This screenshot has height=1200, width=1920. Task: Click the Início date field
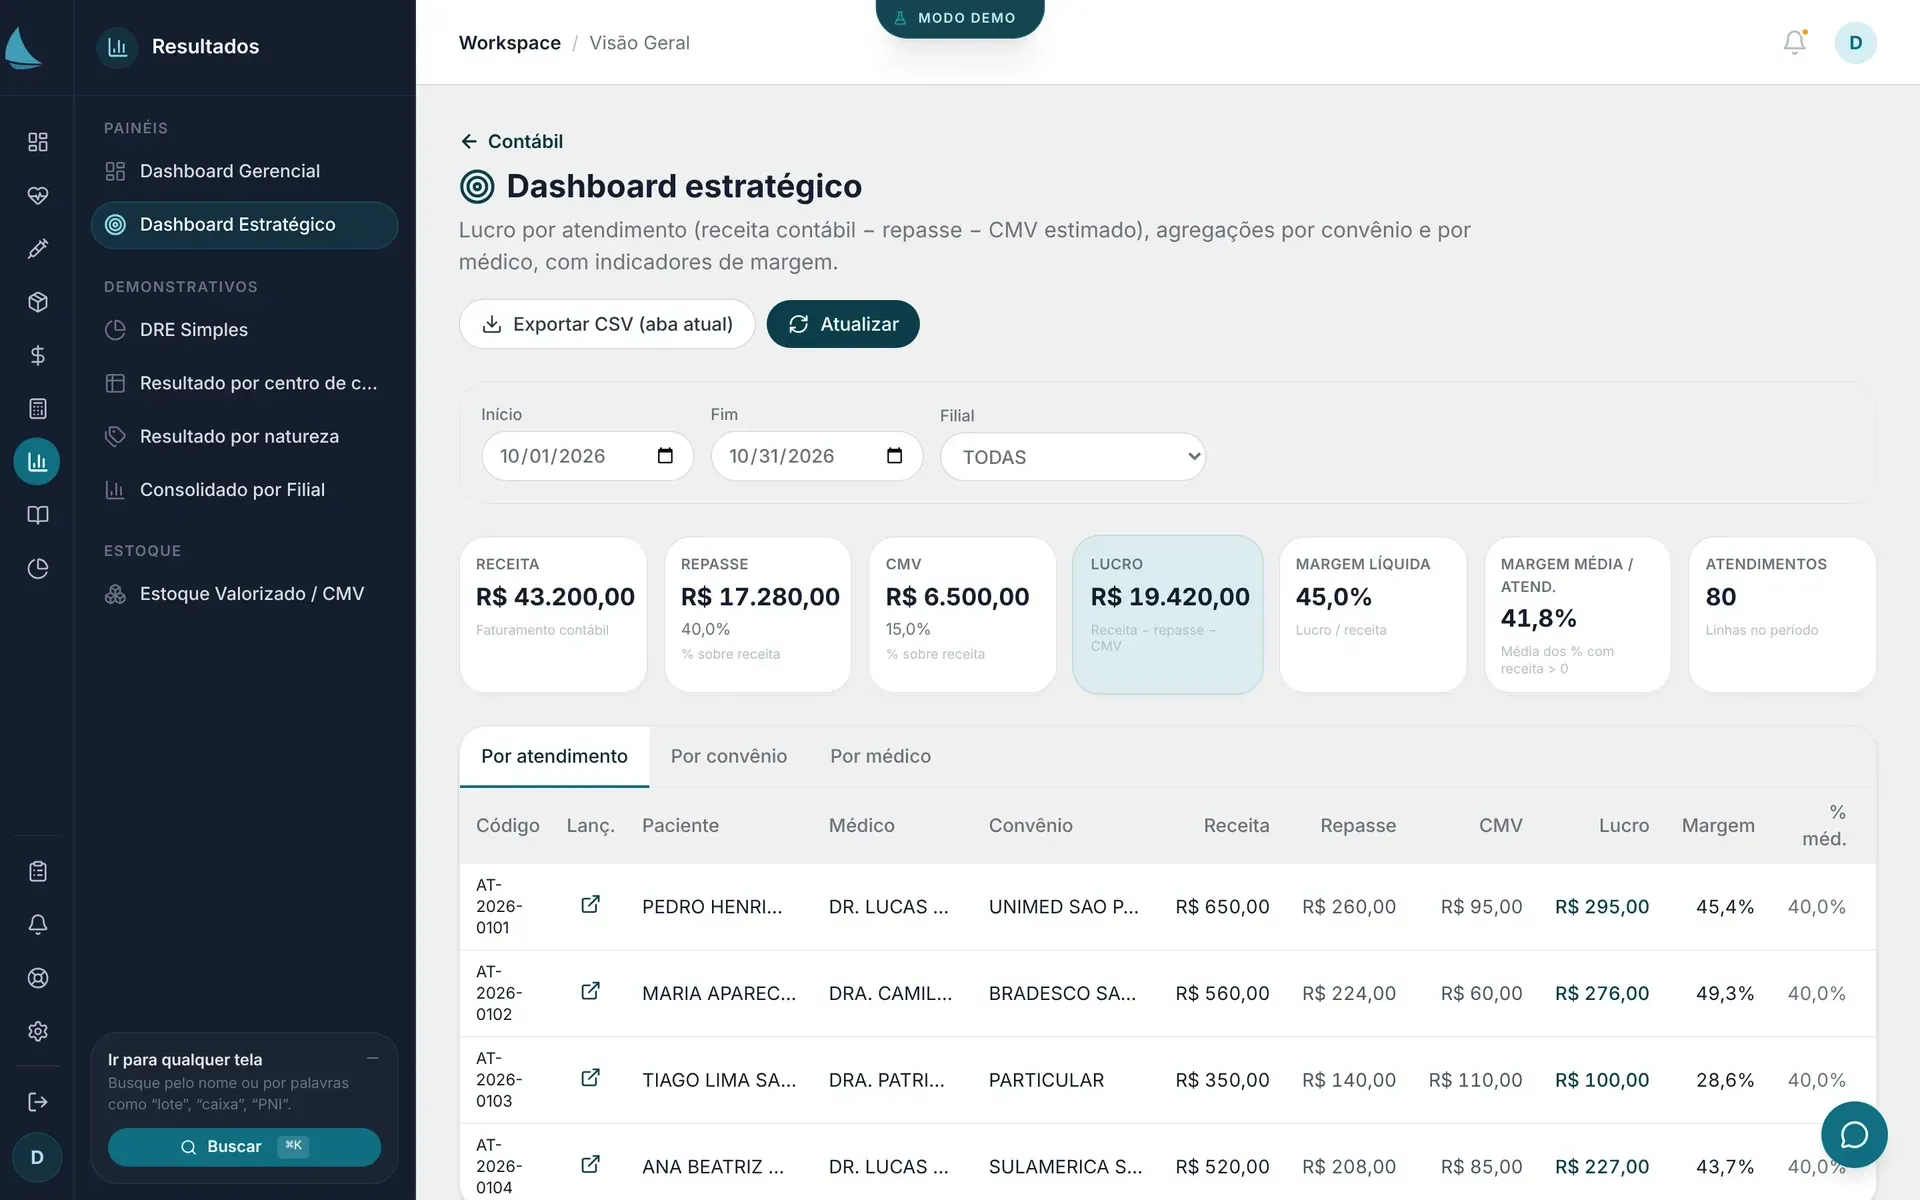click(587, 456)
